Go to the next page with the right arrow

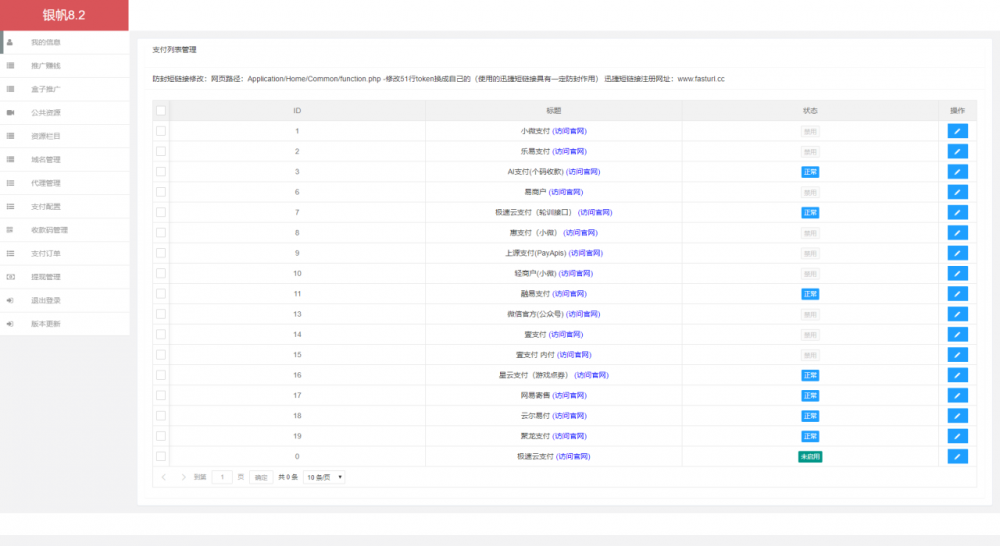coord(184,477)
